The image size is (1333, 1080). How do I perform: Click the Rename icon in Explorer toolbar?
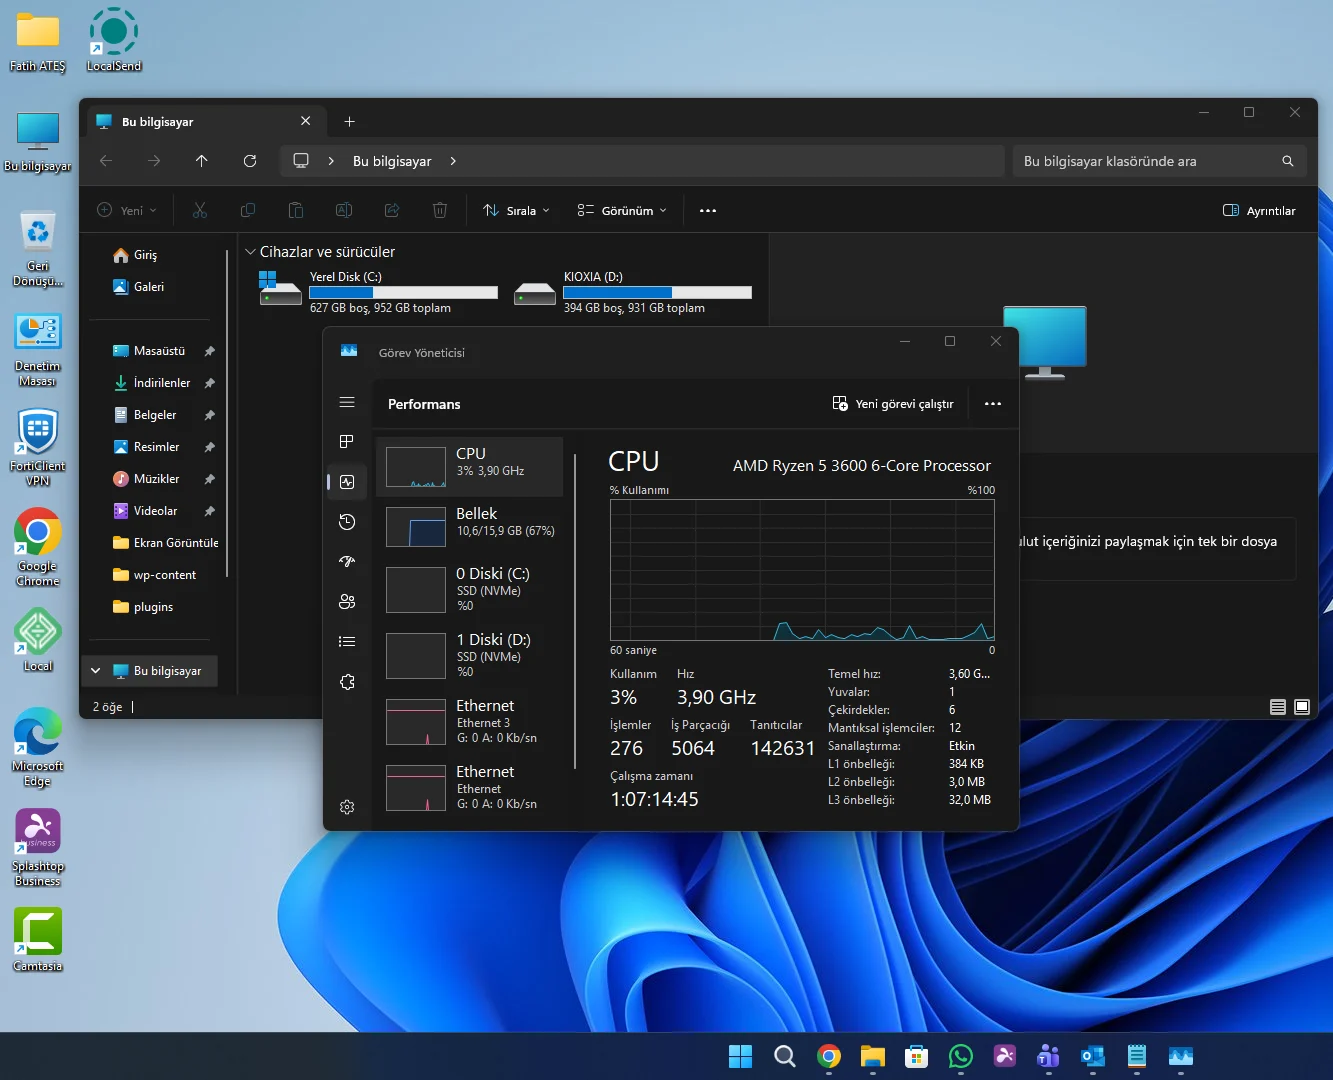(x=344, y=210)
